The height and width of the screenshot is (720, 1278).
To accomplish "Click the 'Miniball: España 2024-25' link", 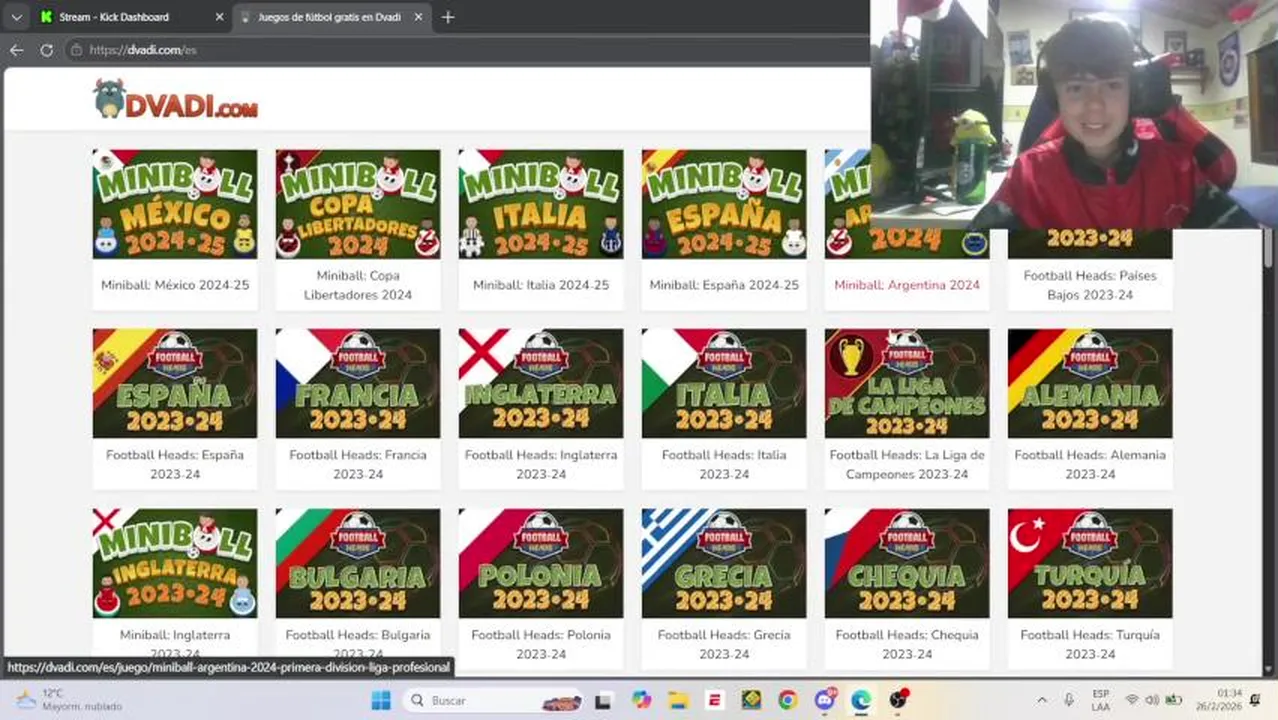I will (724, 285).
